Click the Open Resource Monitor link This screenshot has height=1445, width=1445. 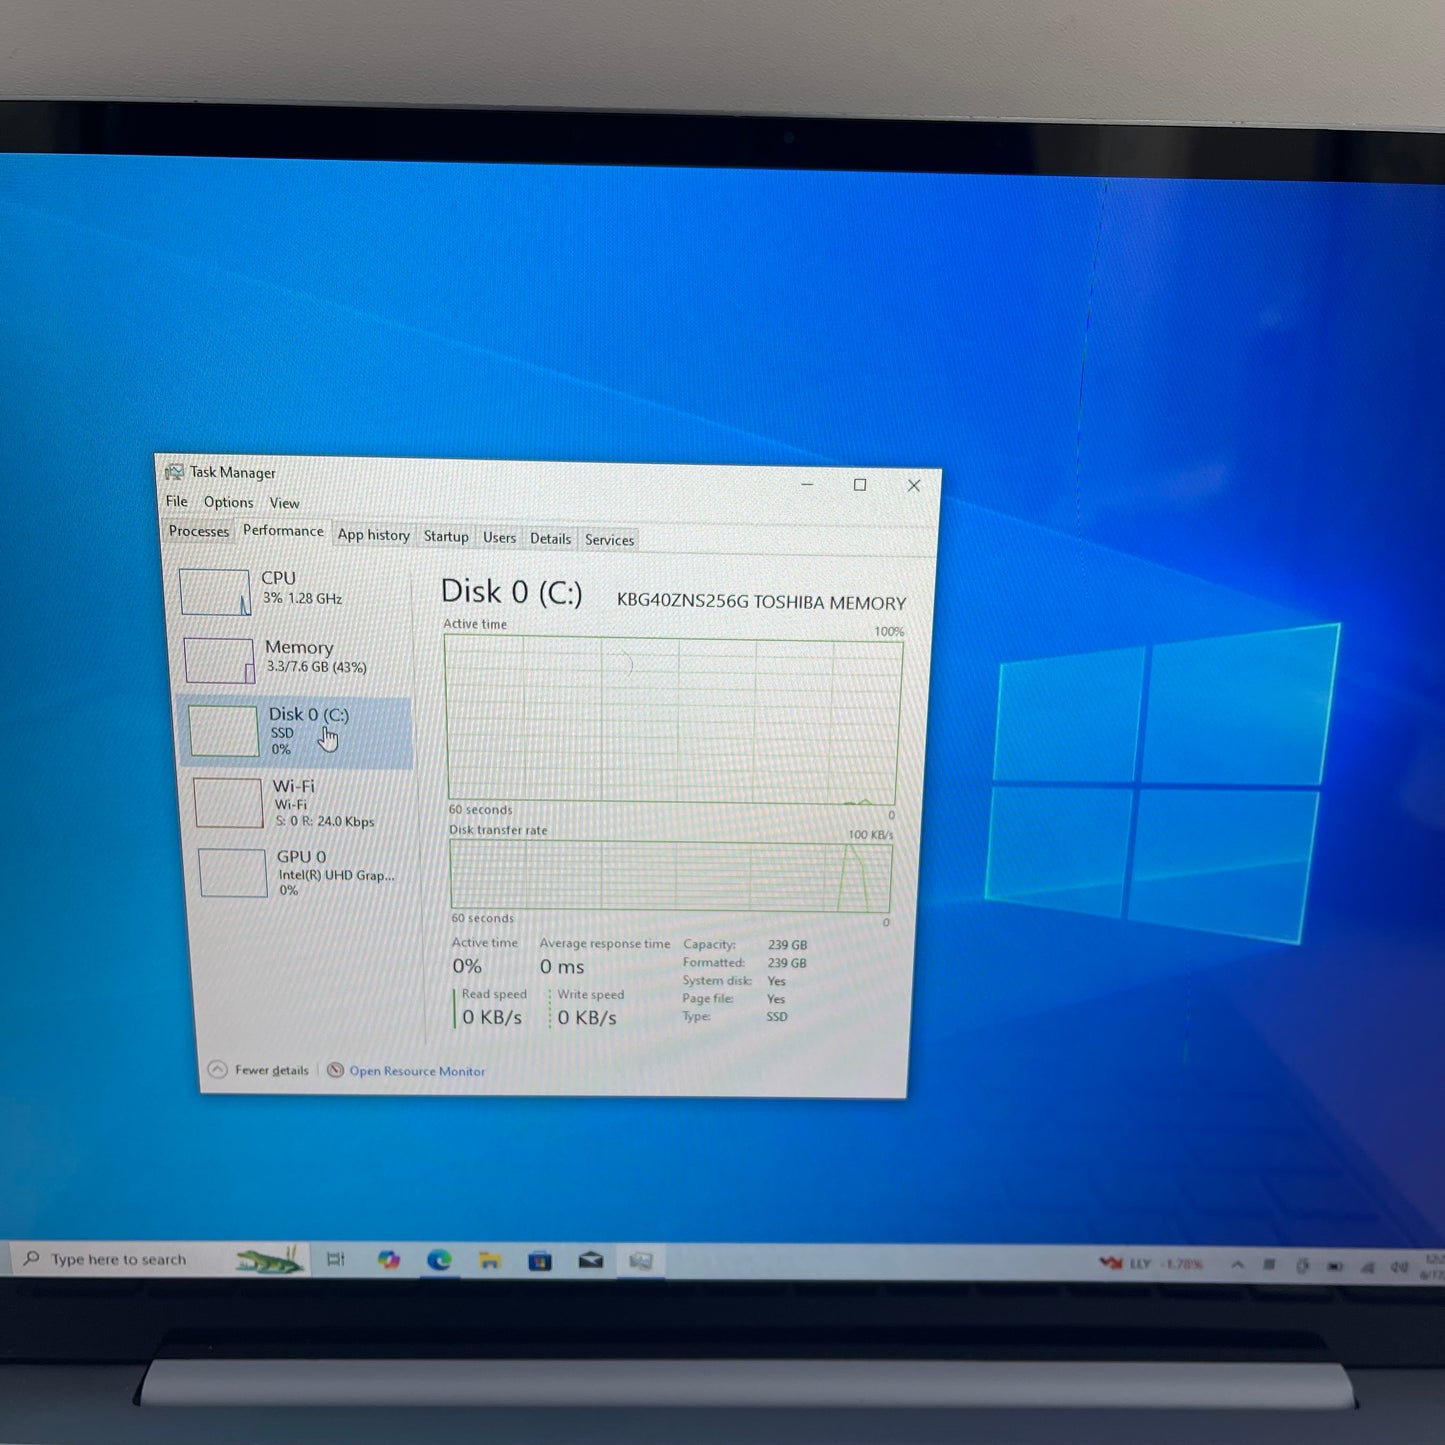[x=417, y=1071]
